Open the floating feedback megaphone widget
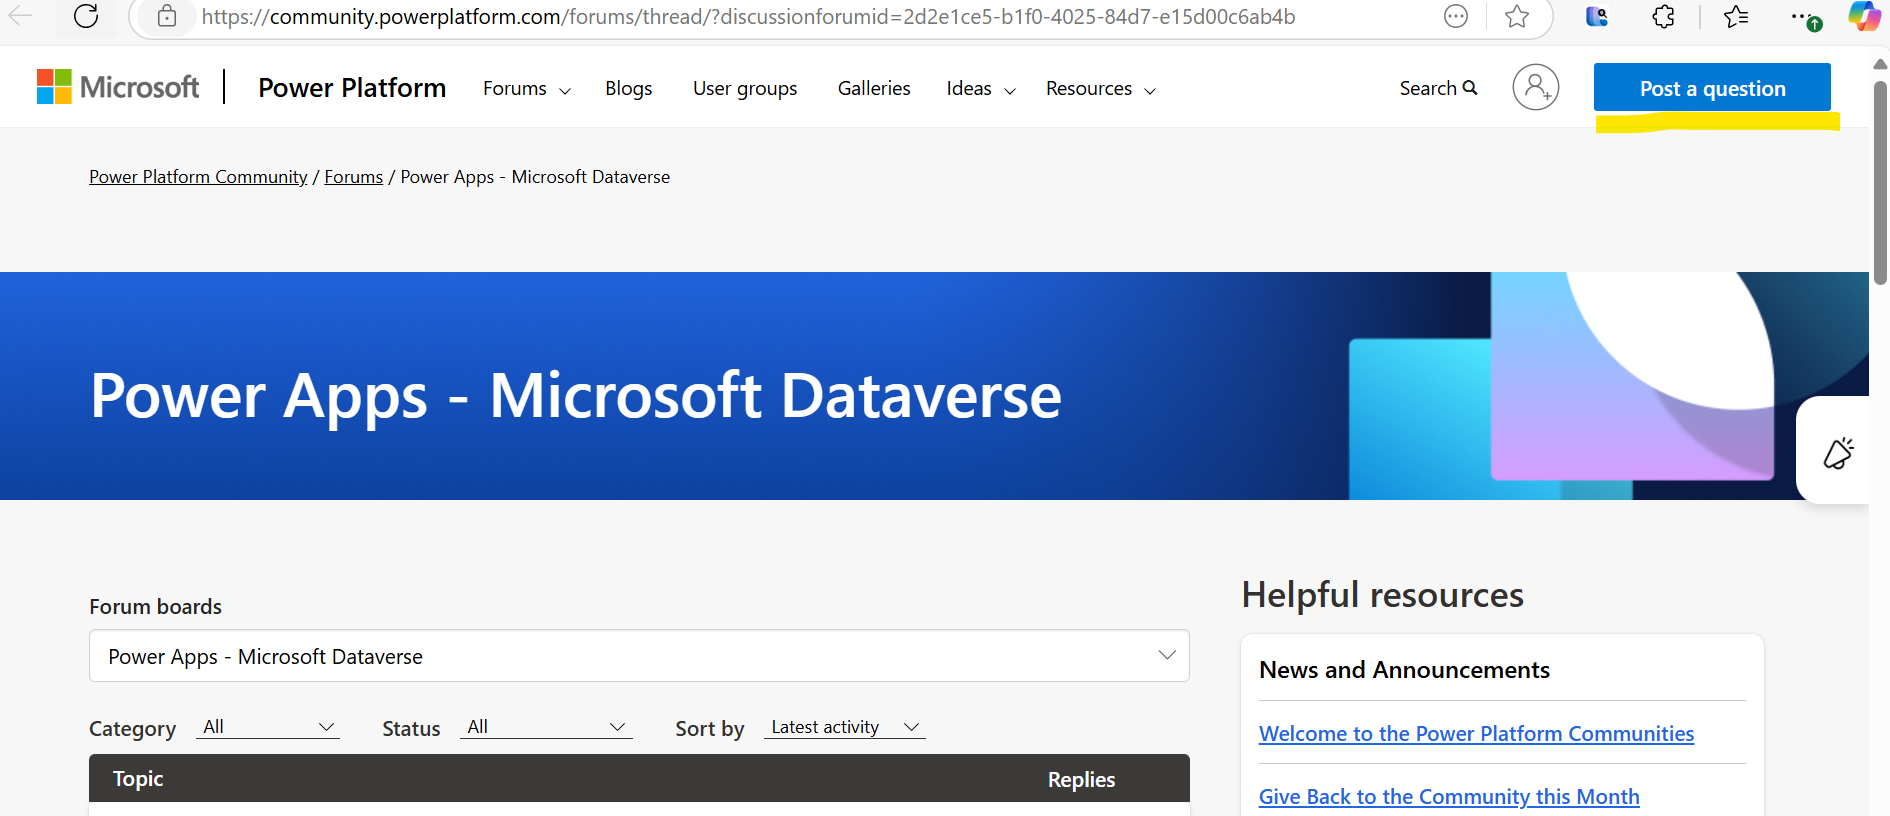1890x816 pixels. (1838, 453)
